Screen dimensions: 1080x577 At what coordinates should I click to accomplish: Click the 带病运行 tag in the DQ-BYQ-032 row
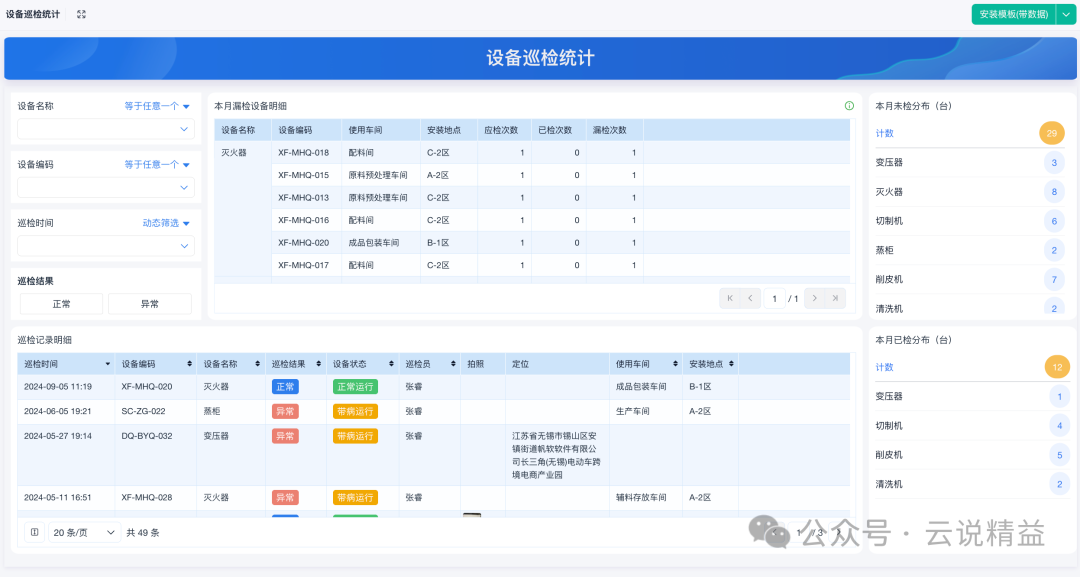pyautogui.click(x=355, y=436)
